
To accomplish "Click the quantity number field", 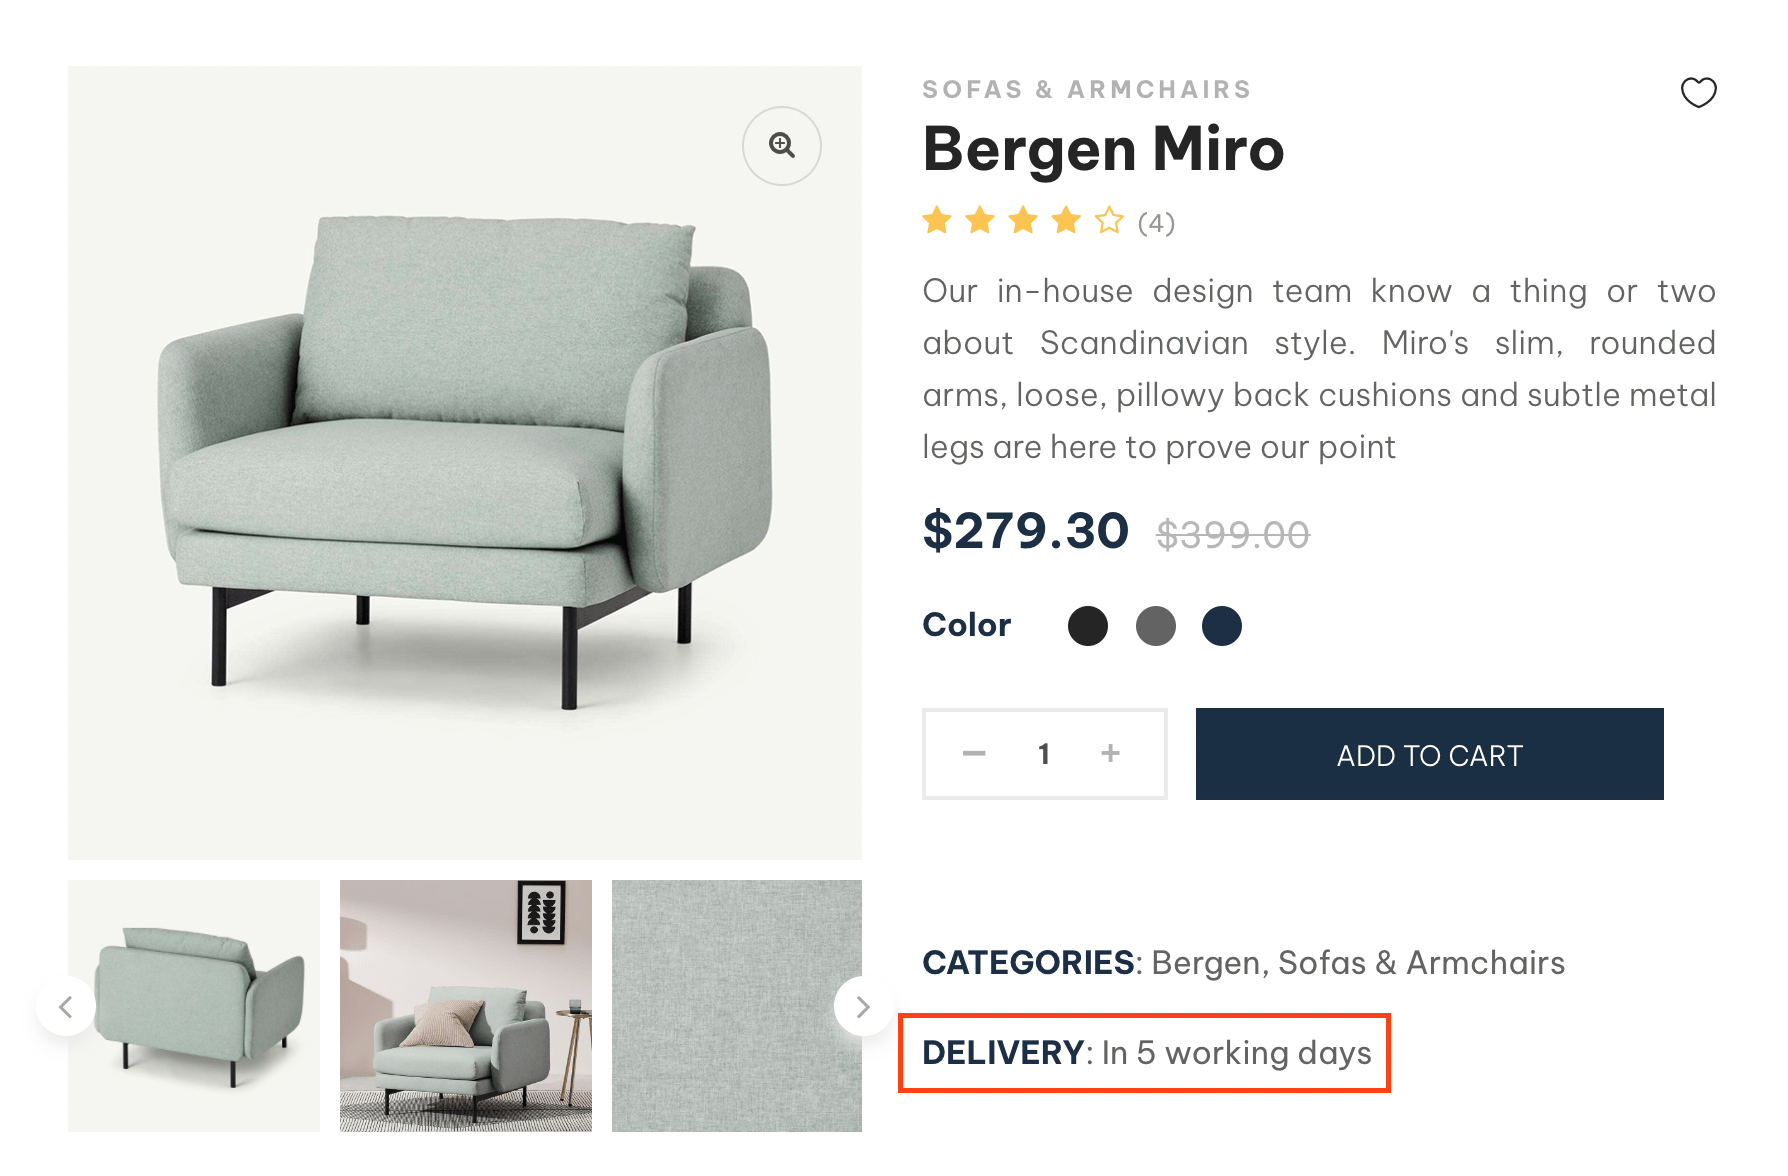I will coord(1043,754).
